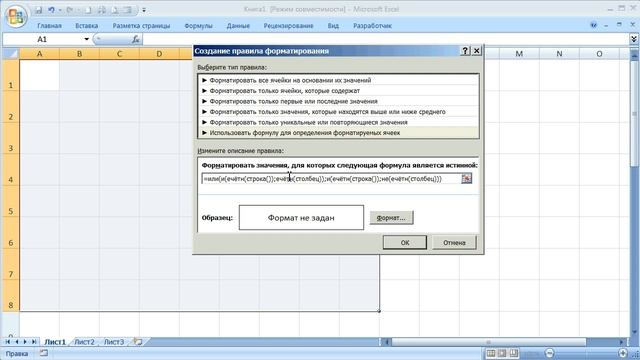Expand the formula bar chevron
This screenshot has height=360, width=640.
tap(633, 39)
